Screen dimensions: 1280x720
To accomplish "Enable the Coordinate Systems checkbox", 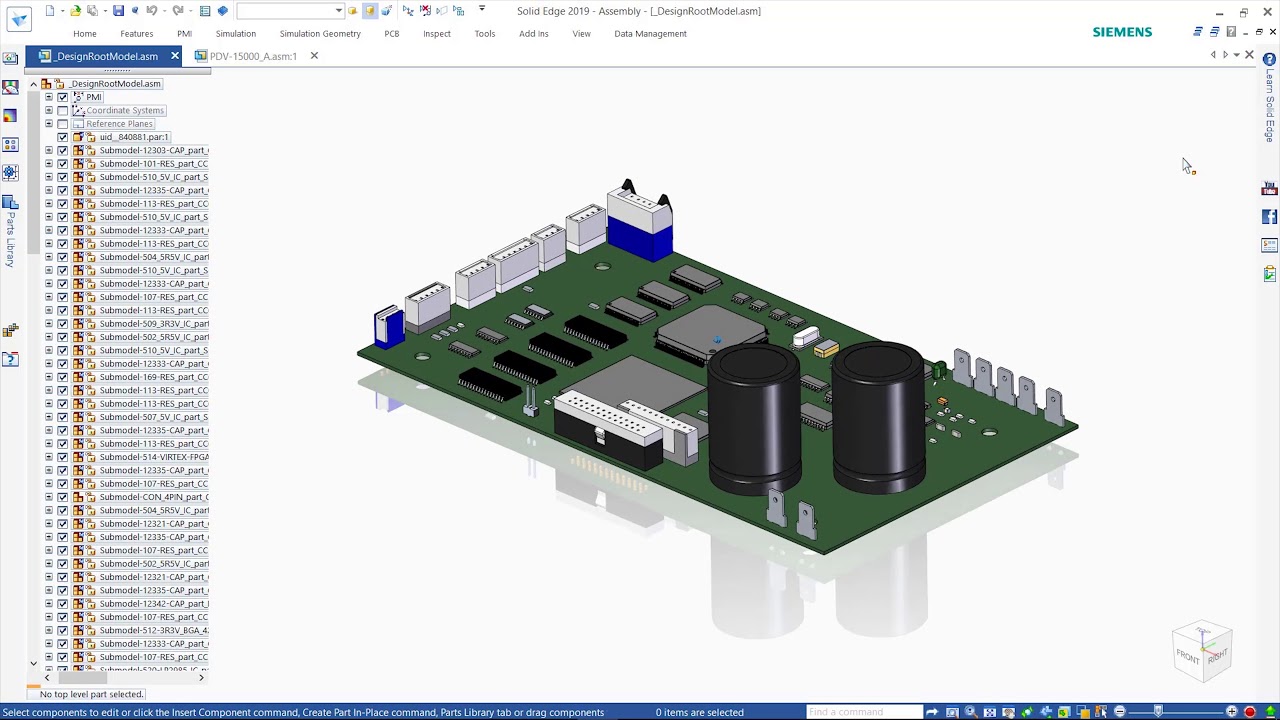I will [62, 111].
